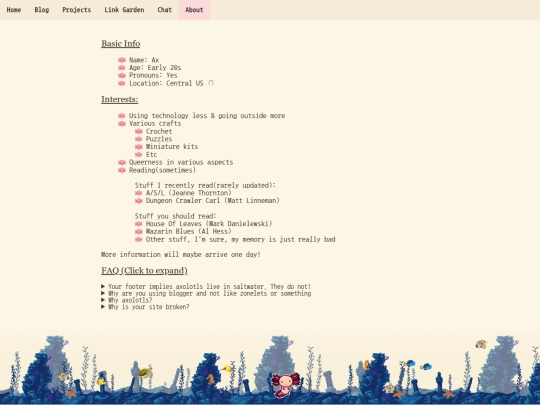
Task: Click 'Queerness in various aspects' item
Action: point(181,162)
